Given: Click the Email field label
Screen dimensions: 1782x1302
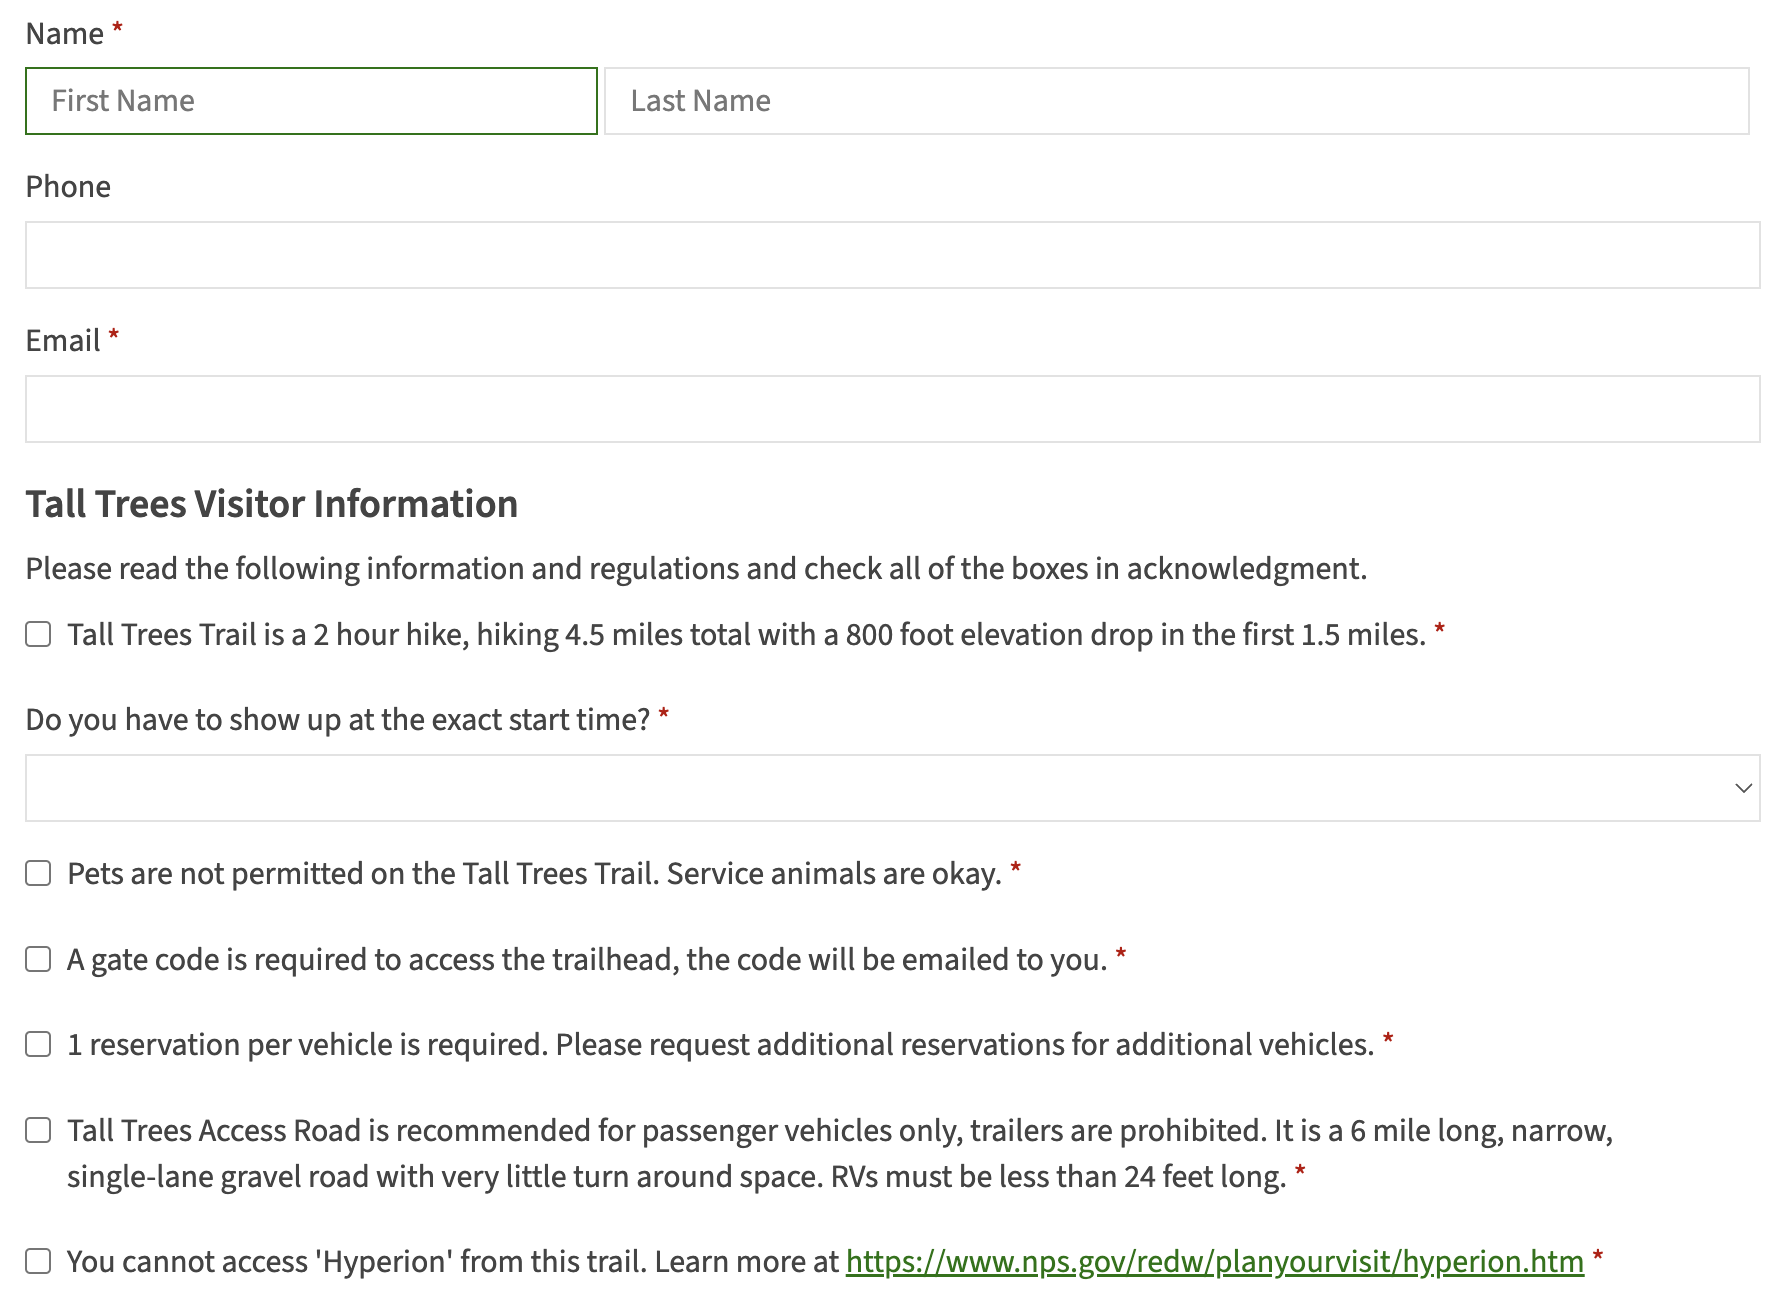Looking at the screenshot, I should tap(63, 341).
